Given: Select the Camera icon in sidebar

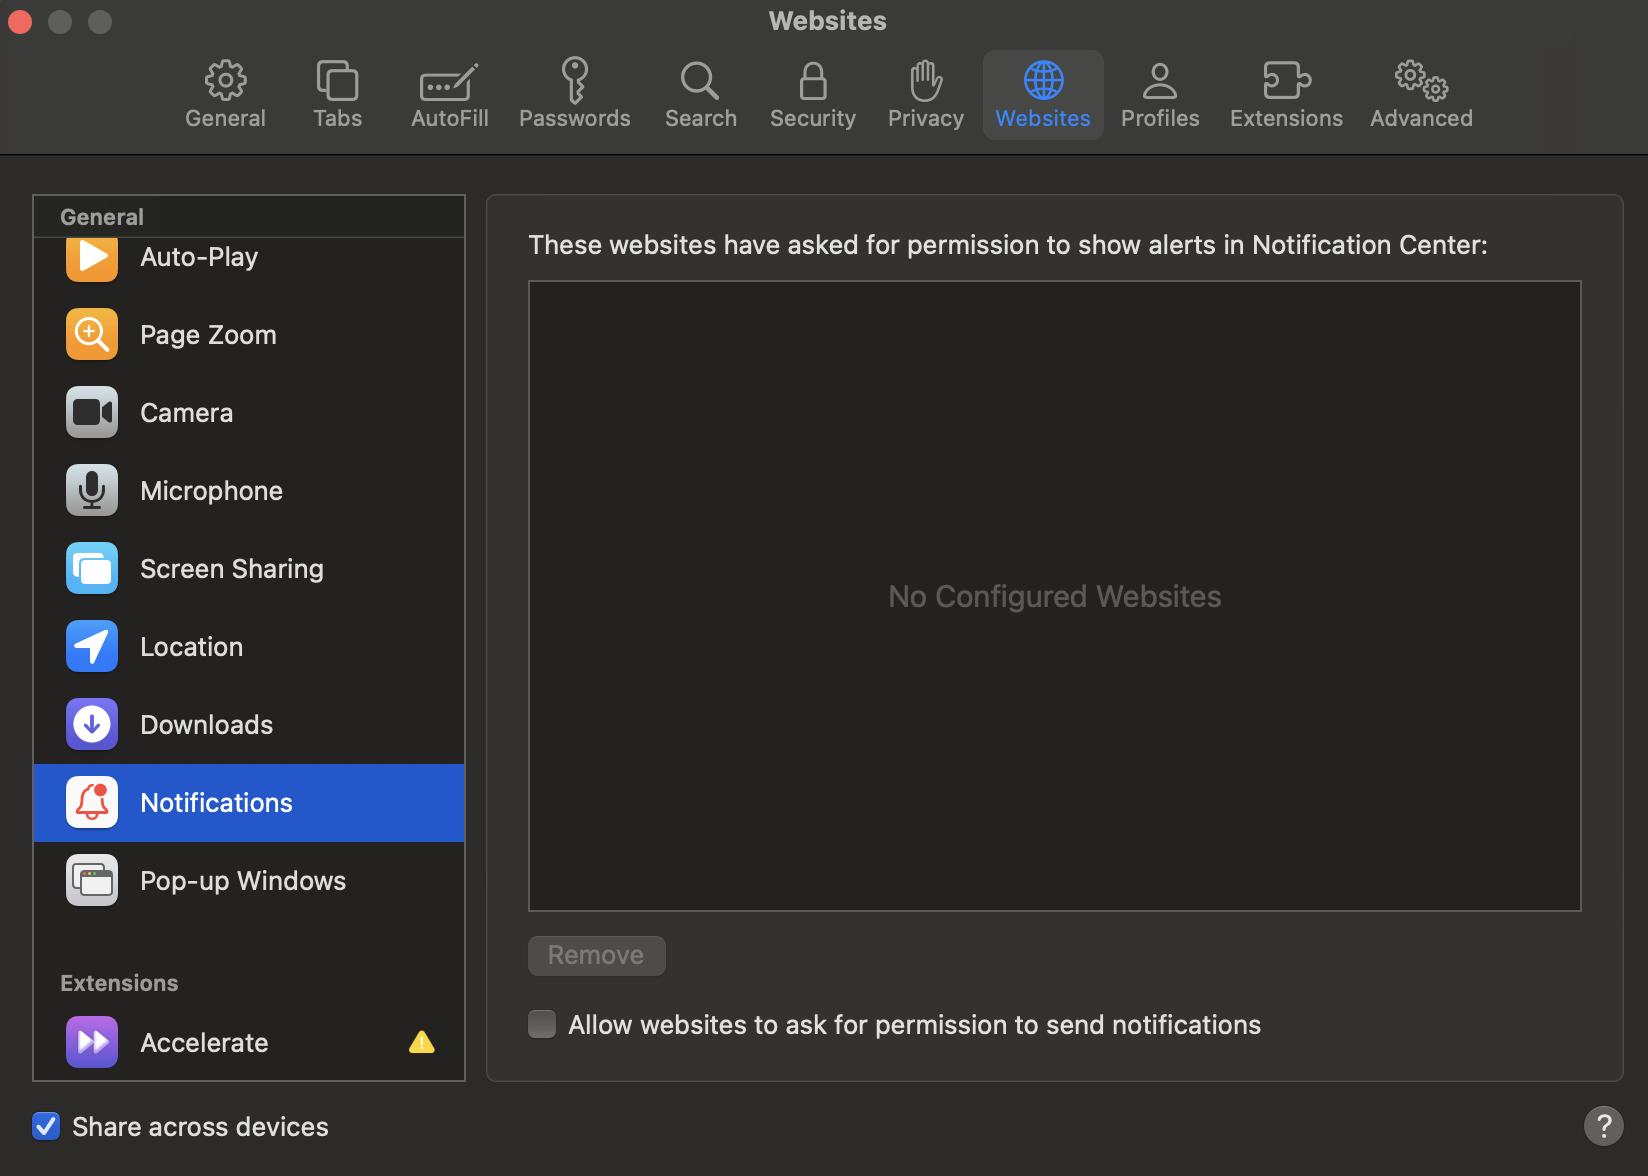Looking at the screenshot, I should 92,413.
